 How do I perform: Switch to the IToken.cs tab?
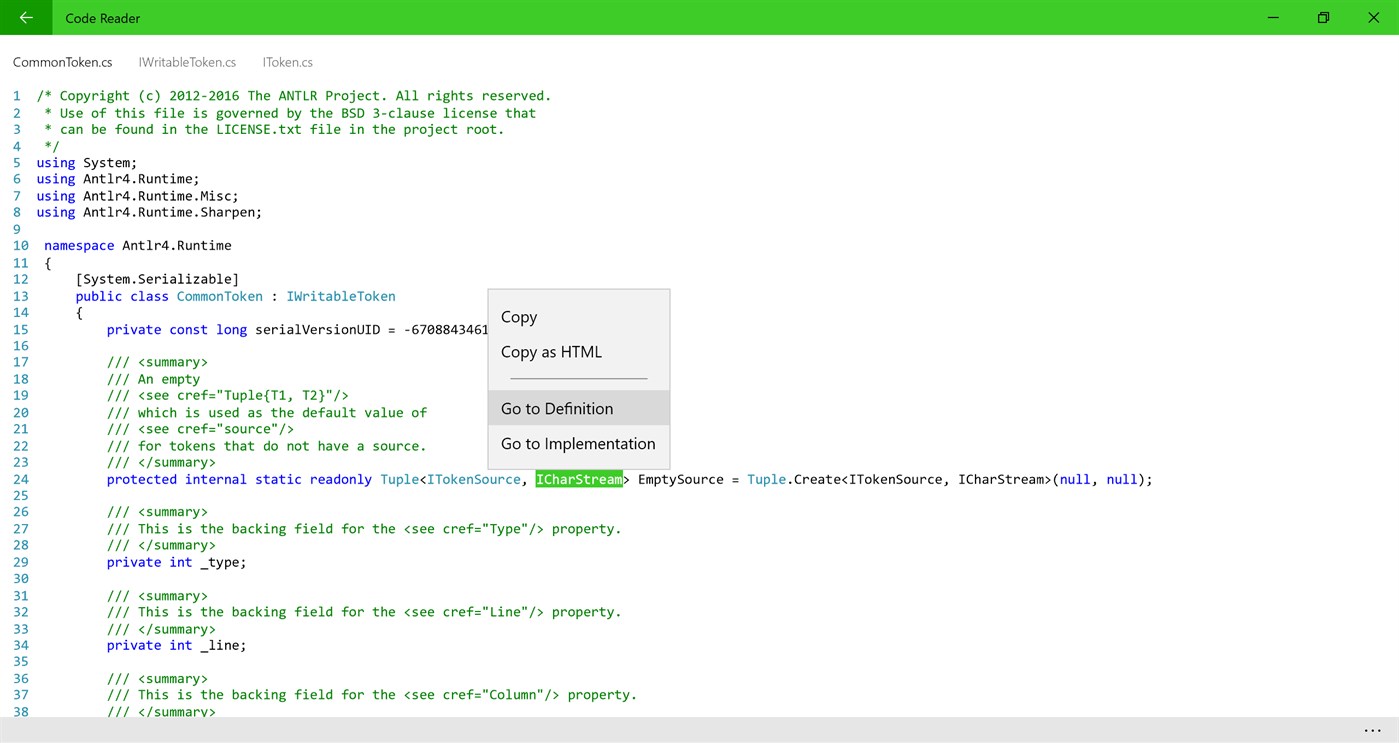tap(287, 62)
